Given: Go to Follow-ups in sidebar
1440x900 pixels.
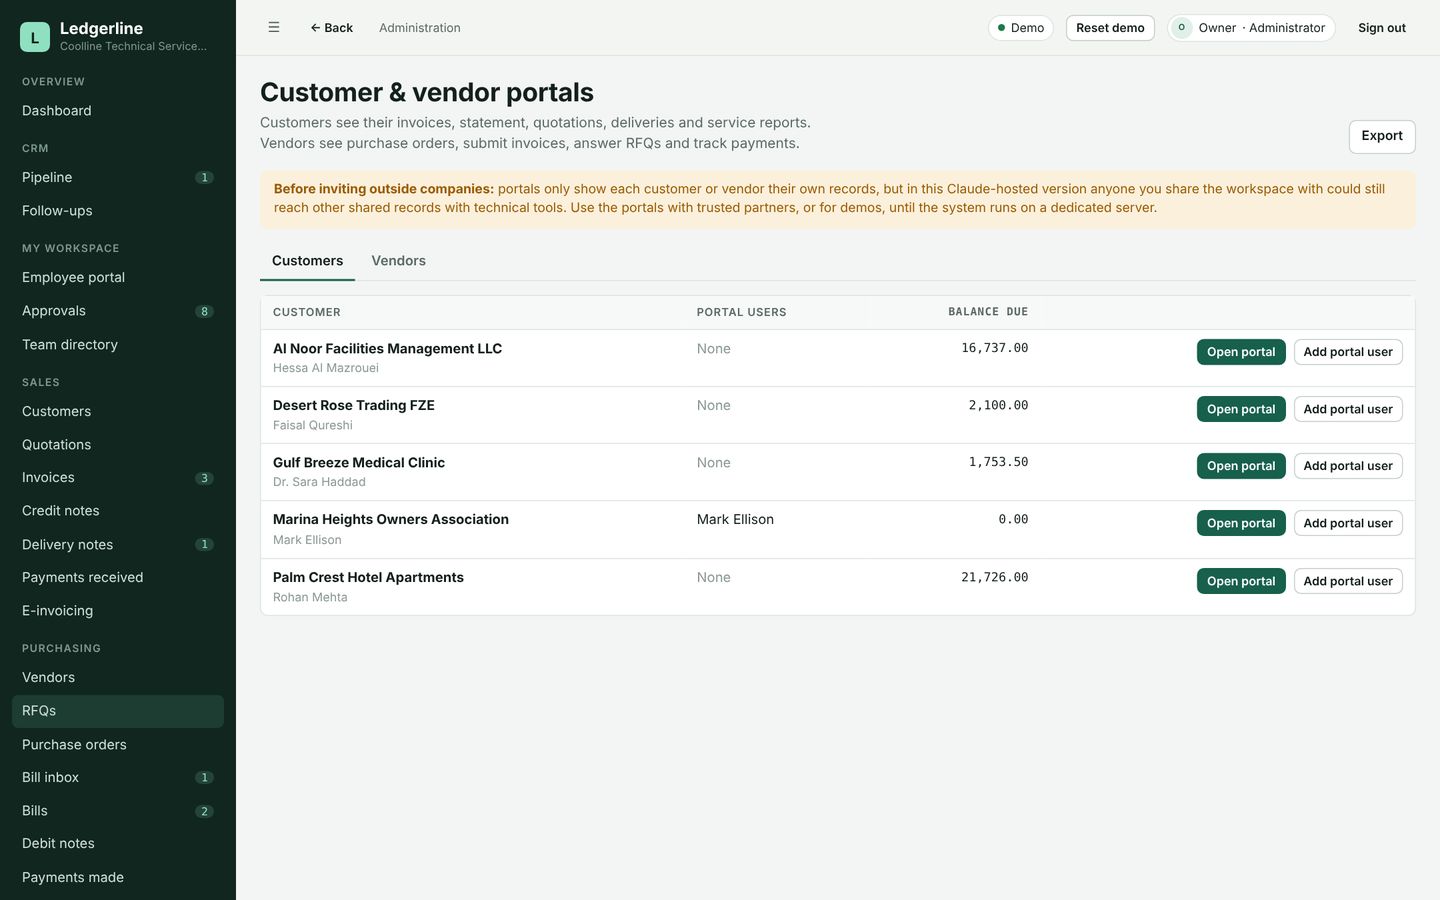Looking at the screenshot, I should pyautogui.click(x=118, y=211).
